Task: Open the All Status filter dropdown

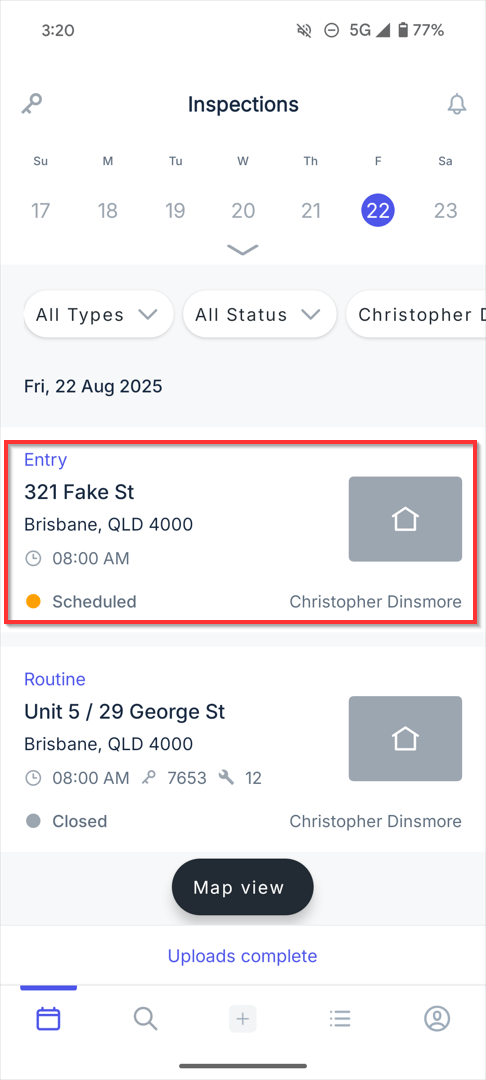Action: tap(260, 315)
